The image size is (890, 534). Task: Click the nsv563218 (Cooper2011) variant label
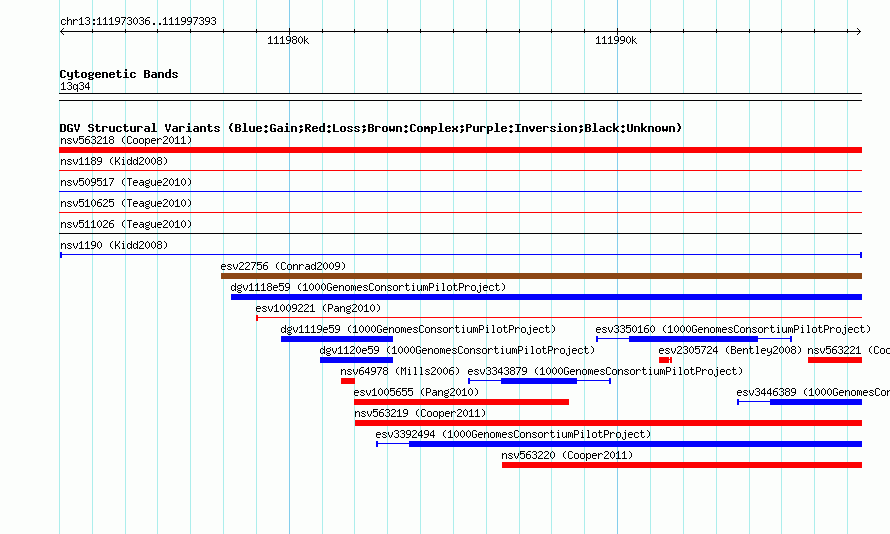tap(126, 140)
